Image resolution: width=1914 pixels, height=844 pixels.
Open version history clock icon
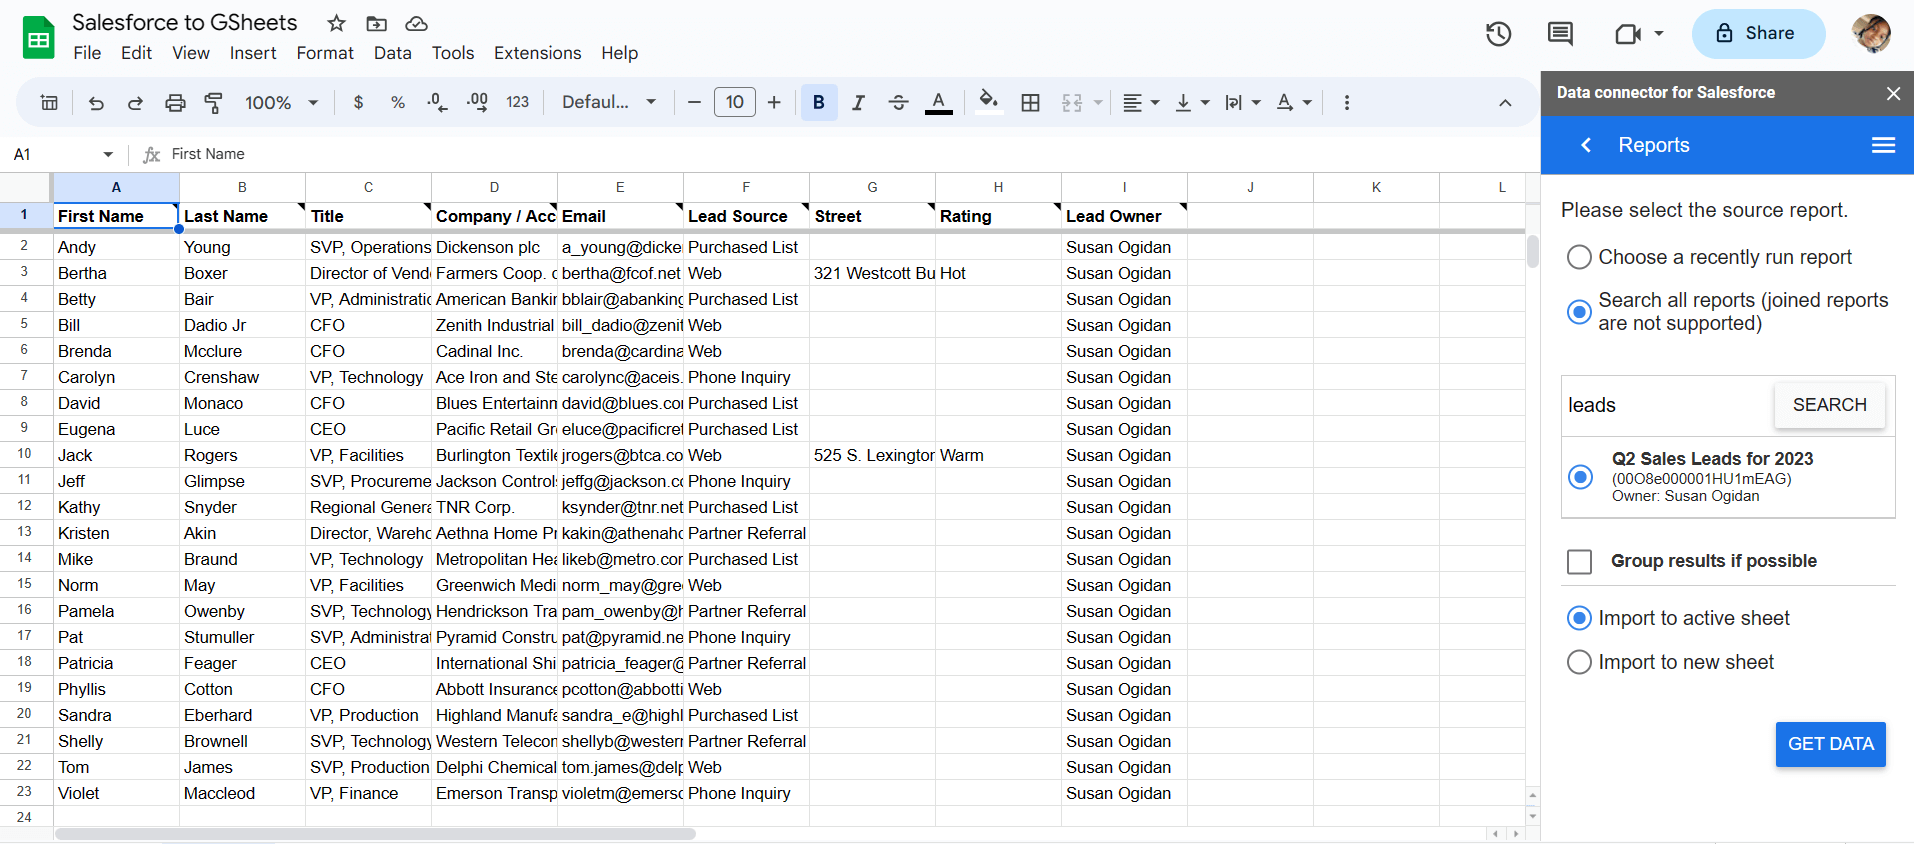coord(1498,34)
